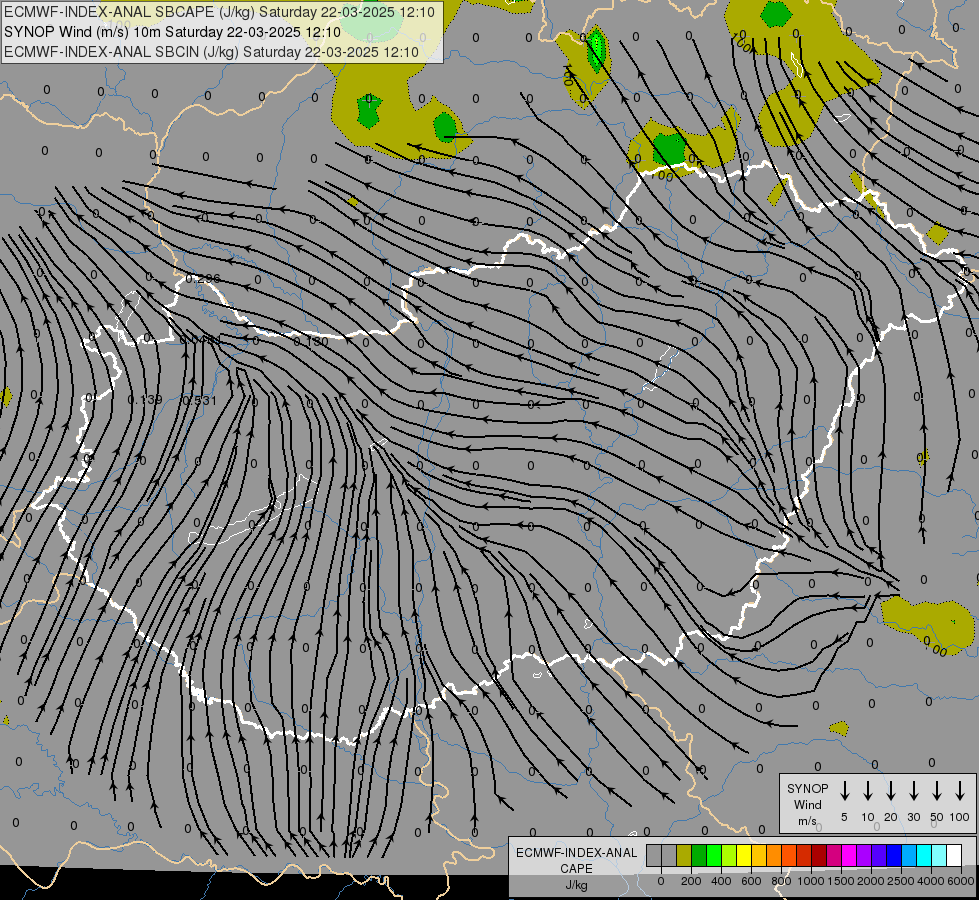Click the 50 m/s label in wind legend

click(937, 817)
